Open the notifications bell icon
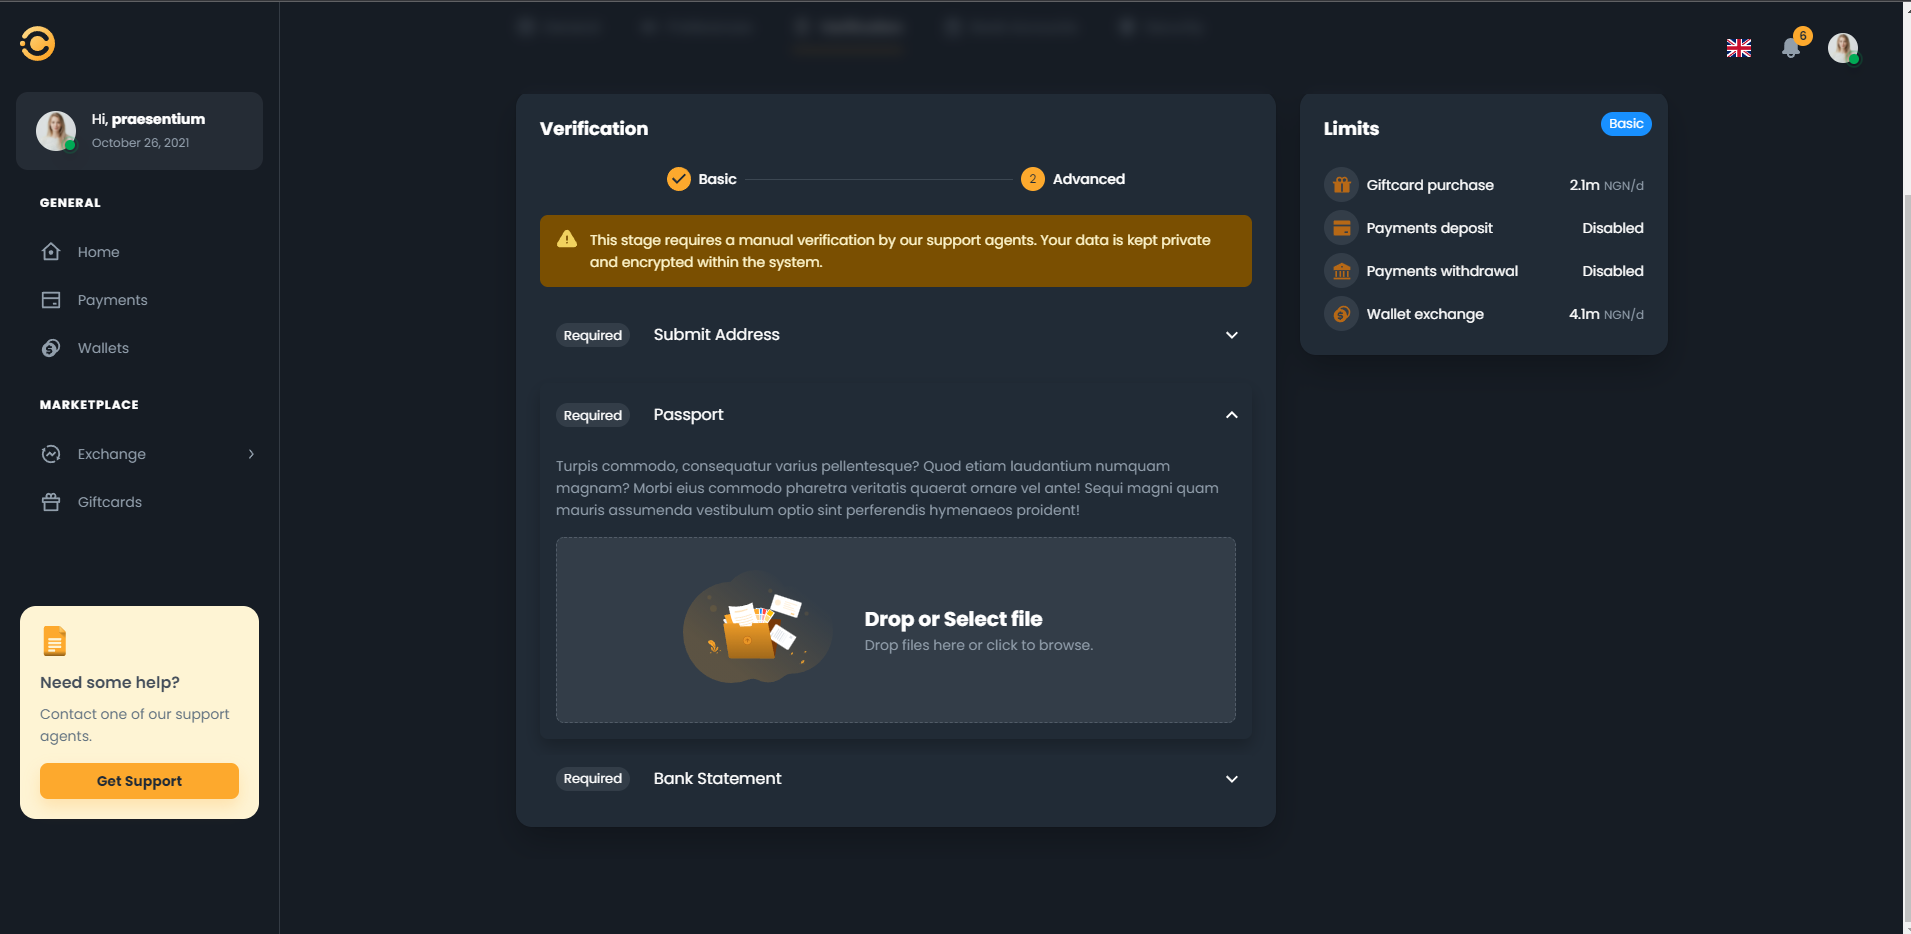This screenshot has height=934, width=1911. pos(1790,47)
